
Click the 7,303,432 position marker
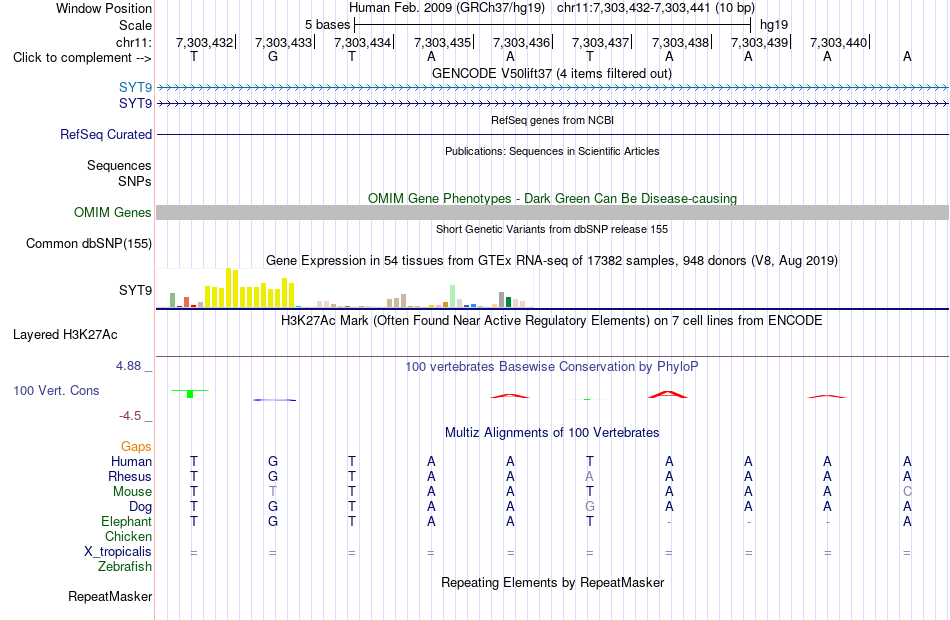coord(204,42)
